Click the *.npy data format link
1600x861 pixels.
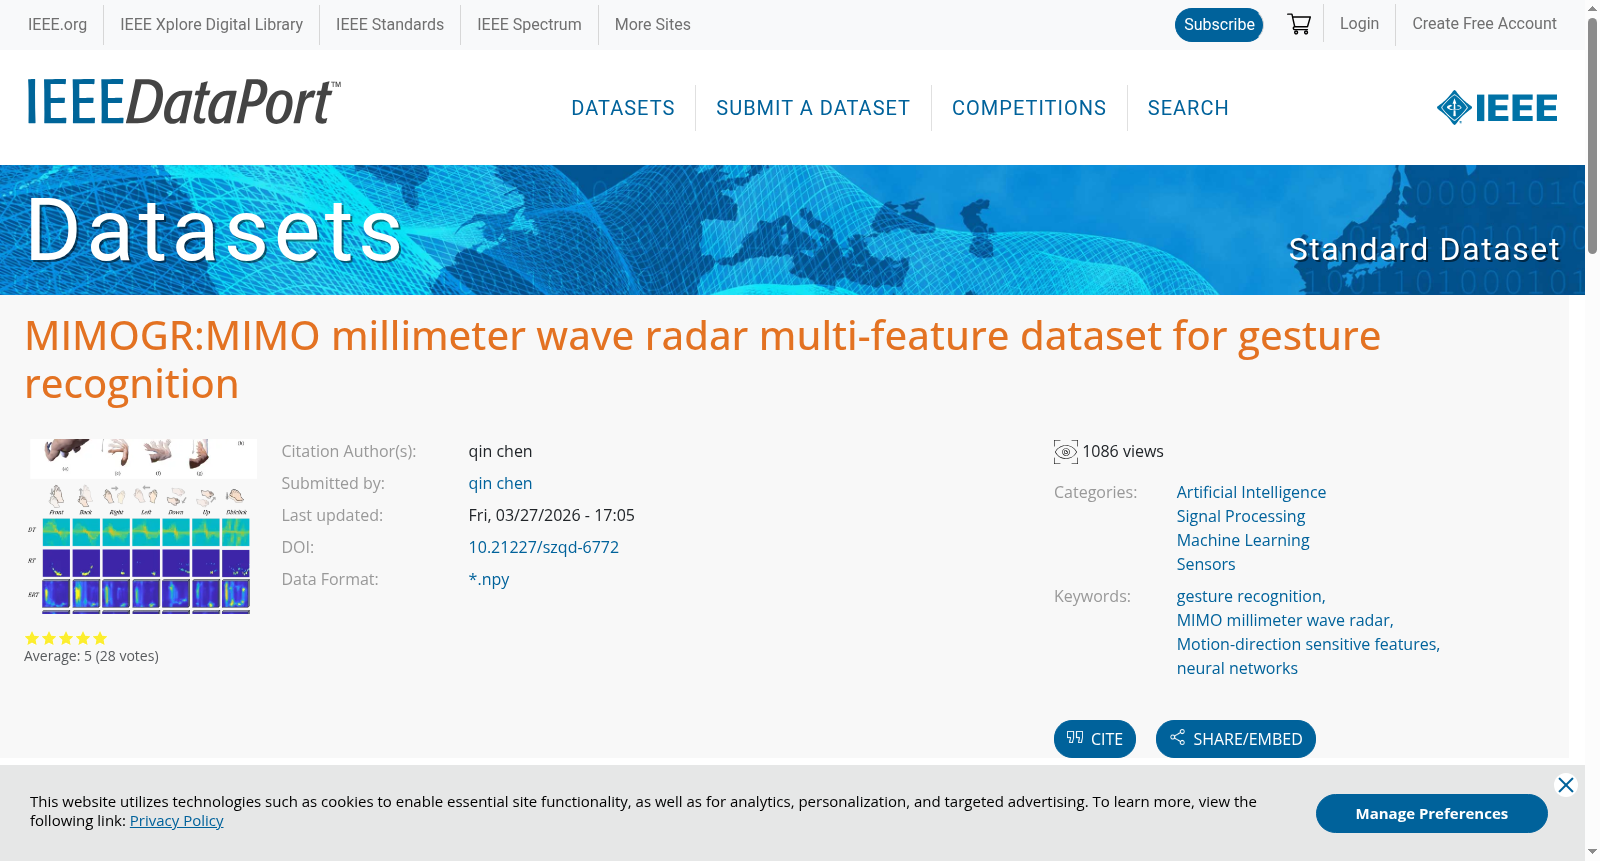click(489, 579)
